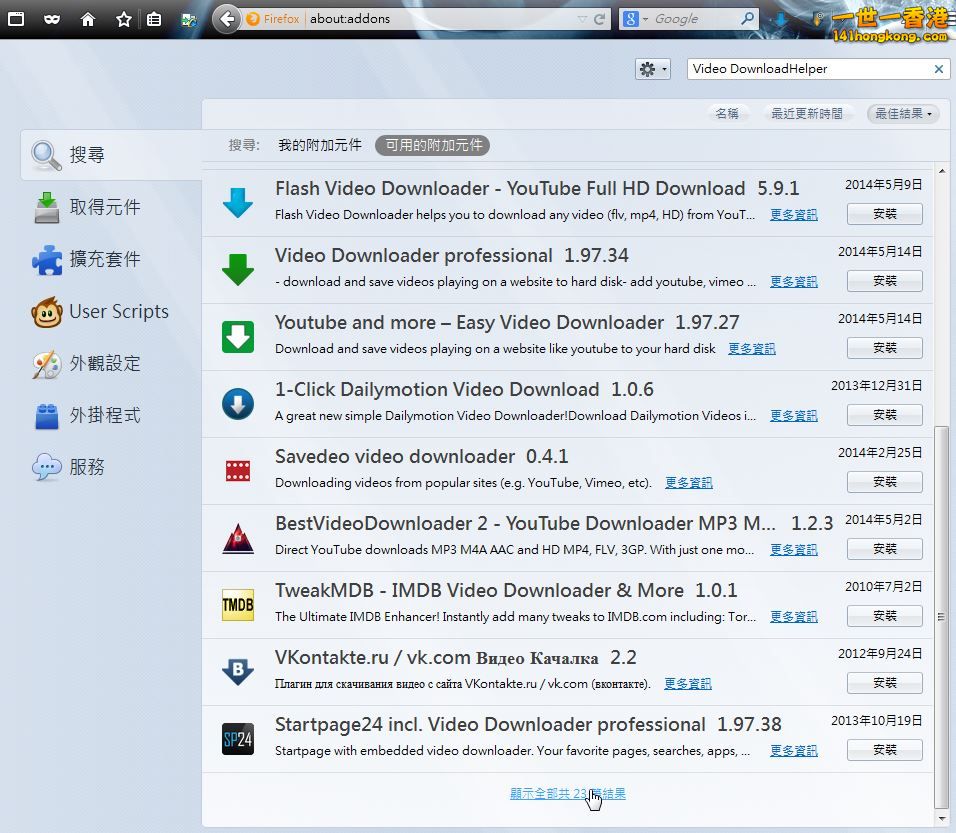Screen dimensions: 956x833
Task: Click the scrollbar up arrow
Action: tap(941, 171)
